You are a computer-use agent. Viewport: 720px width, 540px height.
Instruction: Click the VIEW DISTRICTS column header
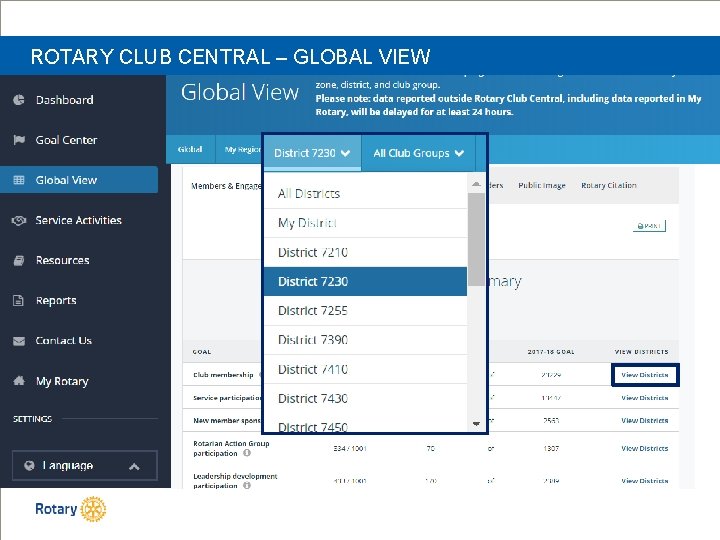641,352
